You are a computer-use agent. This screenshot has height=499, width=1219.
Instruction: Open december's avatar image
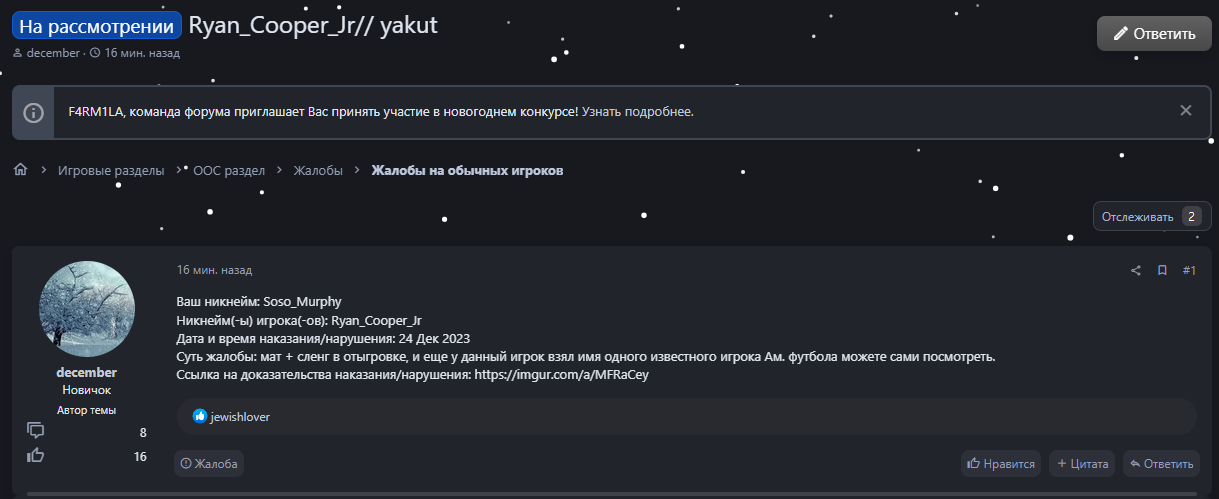[x=86, y=309]
